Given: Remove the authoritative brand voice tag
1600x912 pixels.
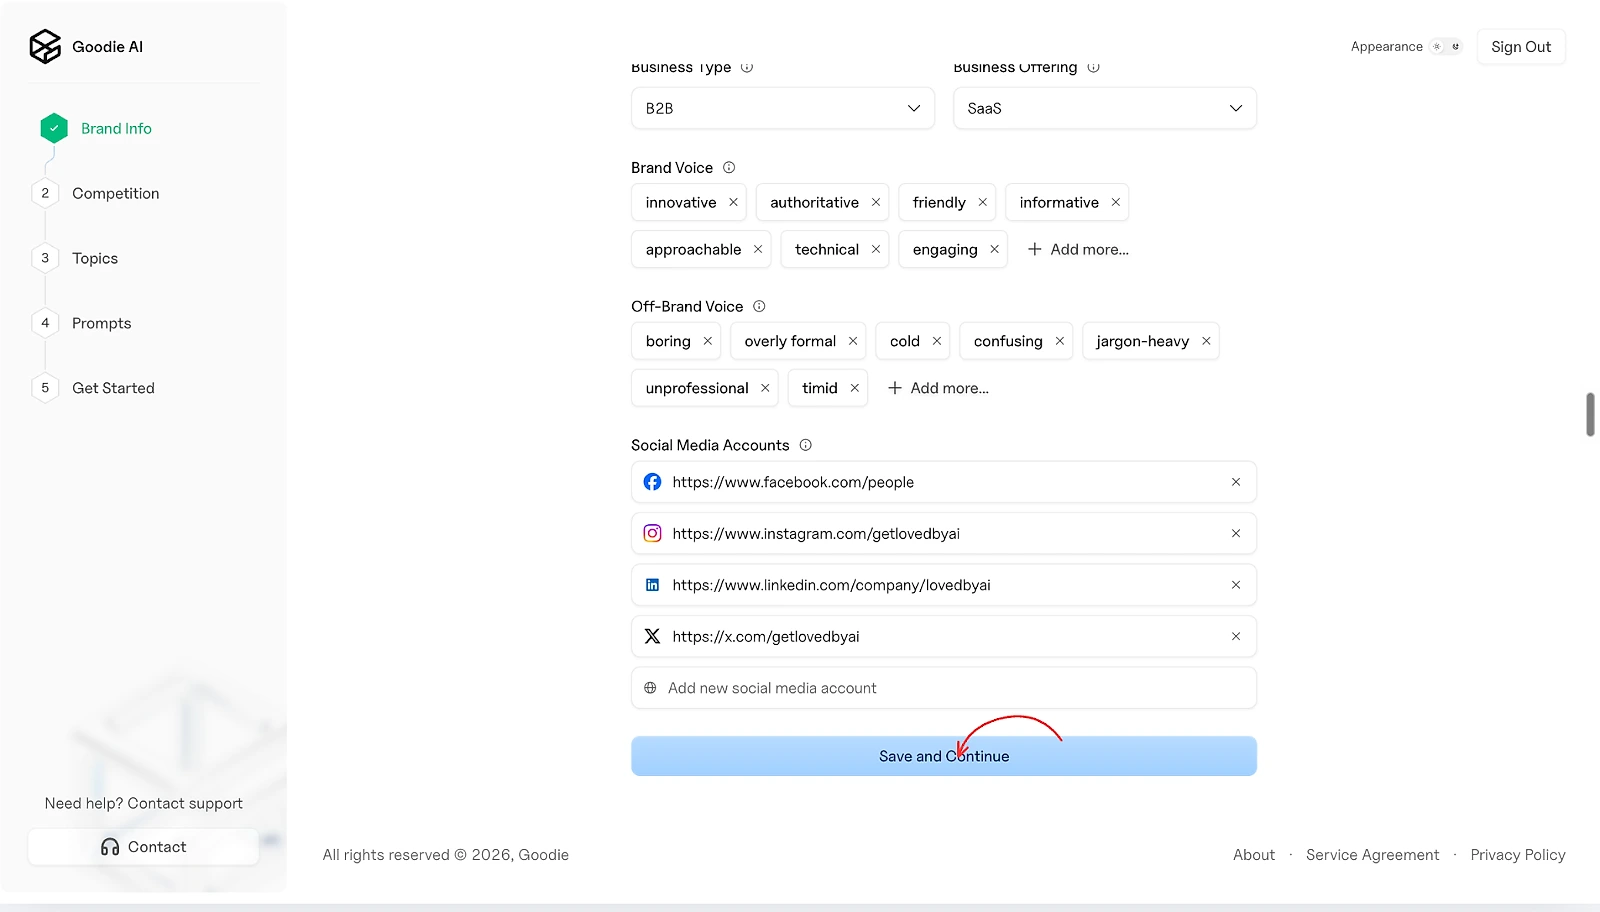Looking at the screenshot, I should point(876,202).
